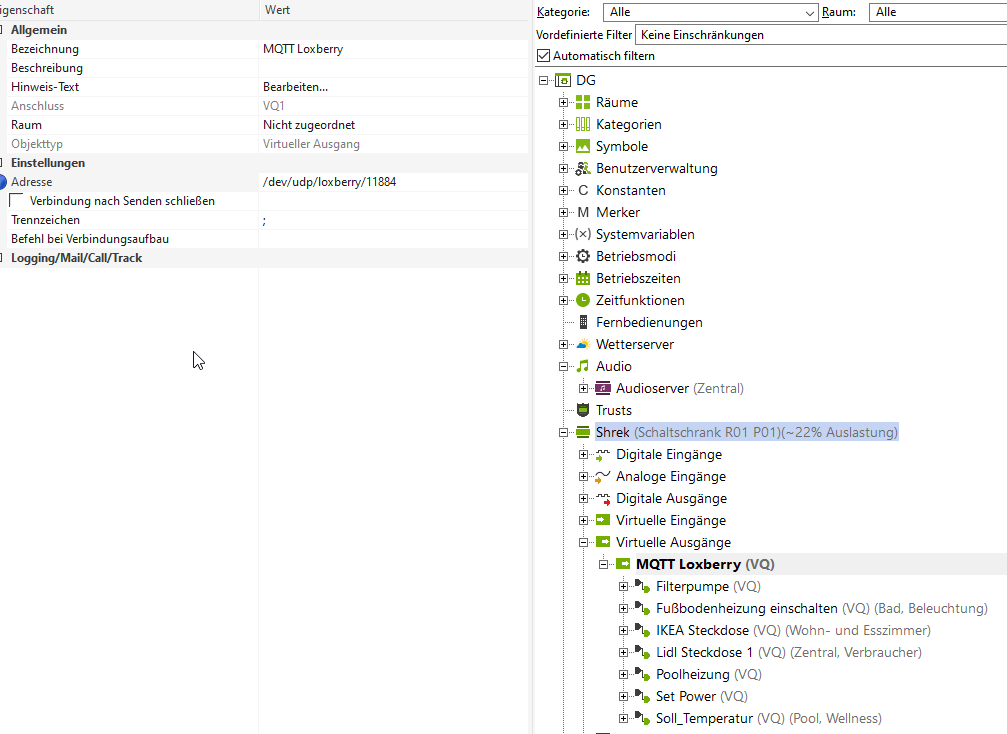Screen dimensions: 1007x734
Task: Expand the Poolheizung output node
Action: 624,674
